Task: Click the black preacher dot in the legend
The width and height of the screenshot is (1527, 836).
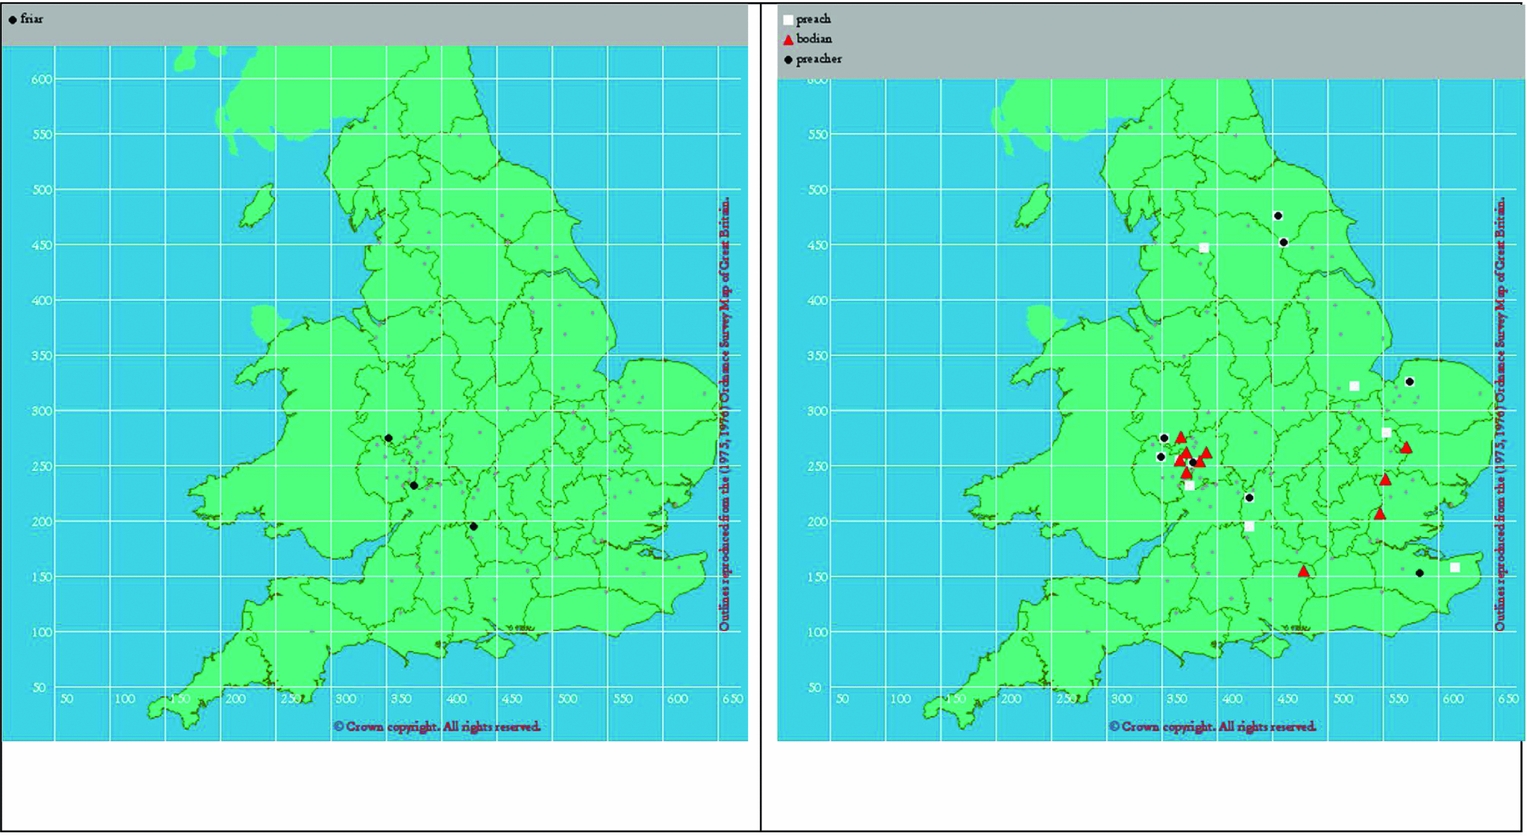Action: pyautogui.click(x=788, y=60)
